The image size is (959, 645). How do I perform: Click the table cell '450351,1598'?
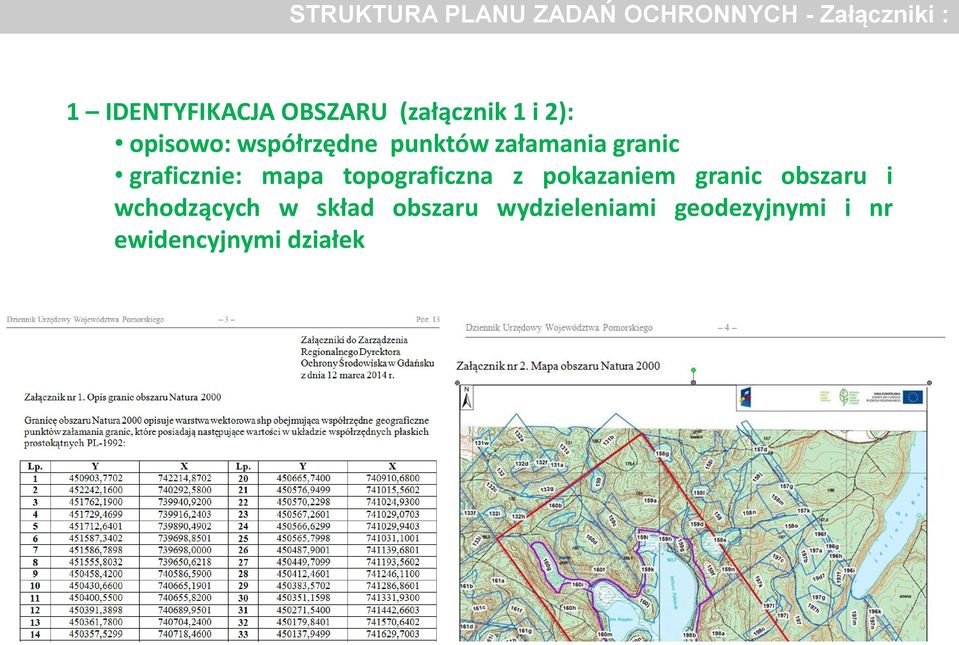(303, 598)
